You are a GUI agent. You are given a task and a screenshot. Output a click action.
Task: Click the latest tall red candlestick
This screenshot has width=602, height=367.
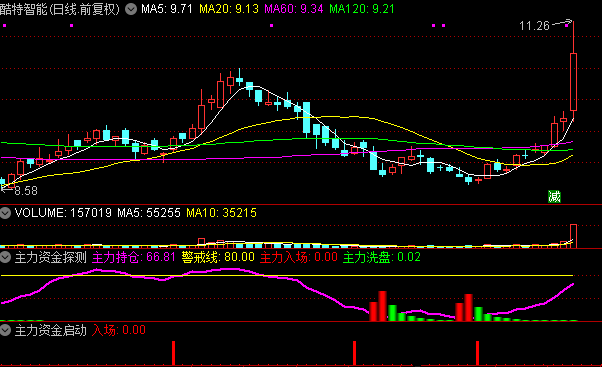click(x=573, y=82)
